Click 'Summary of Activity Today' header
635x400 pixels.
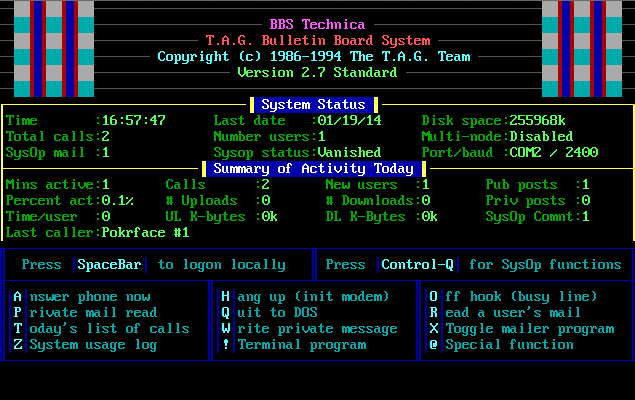313,168
